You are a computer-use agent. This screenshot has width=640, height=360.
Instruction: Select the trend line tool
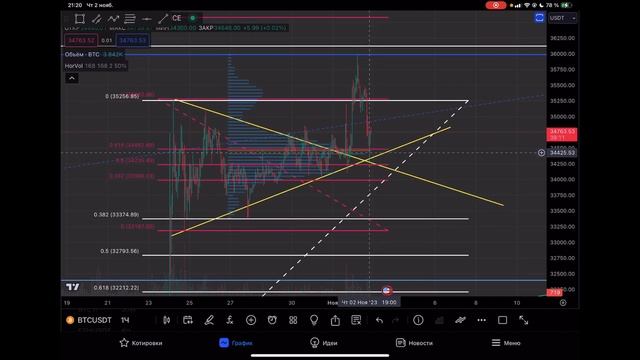click(163, 18)
